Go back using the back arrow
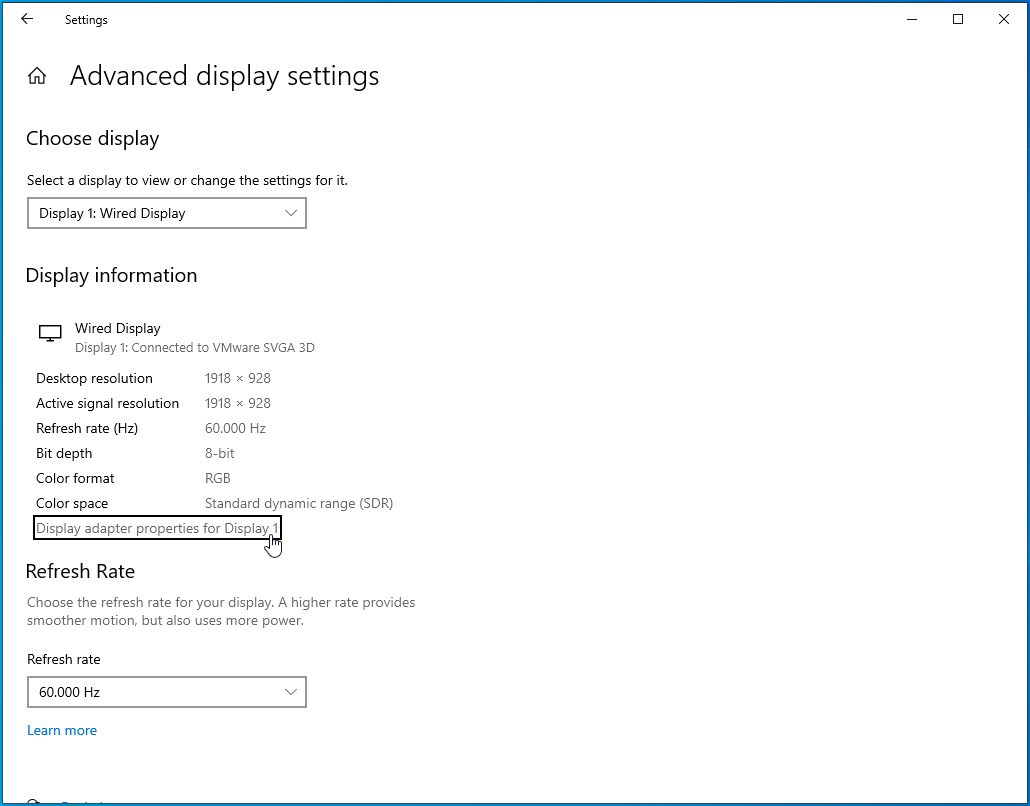 [27, 19]
